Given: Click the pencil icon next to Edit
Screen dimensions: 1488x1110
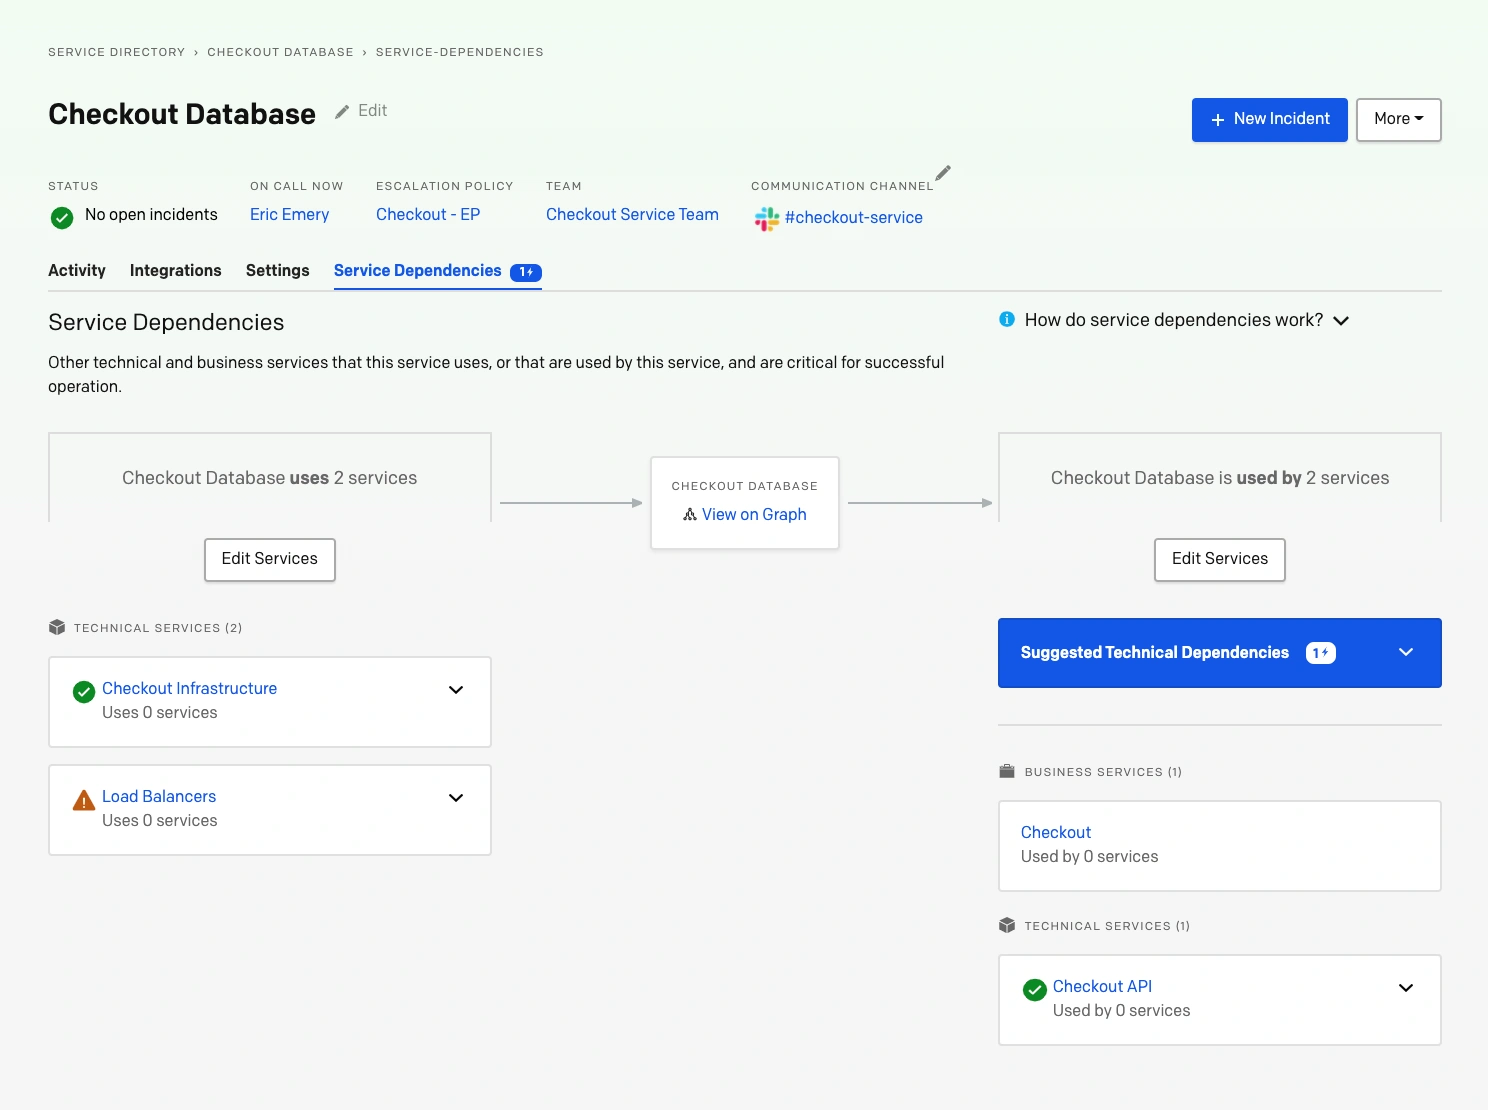Looking at the screenshot, I should [342, 112].
